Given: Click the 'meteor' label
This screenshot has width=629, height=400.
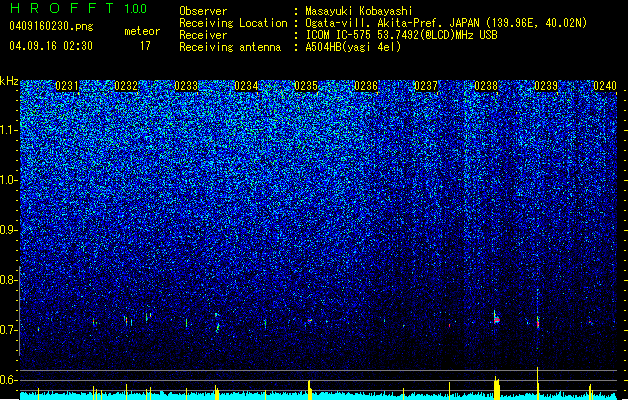Looking at the screenshot, I should pyautogui.click(x=142, y=31).
